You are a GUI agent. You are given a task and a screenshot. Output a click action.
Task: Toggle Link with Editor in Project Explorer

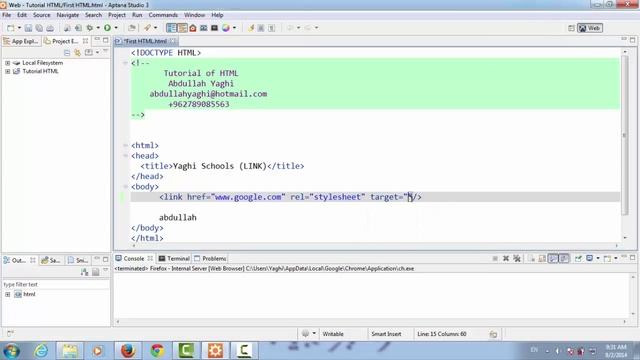point(78,53)
